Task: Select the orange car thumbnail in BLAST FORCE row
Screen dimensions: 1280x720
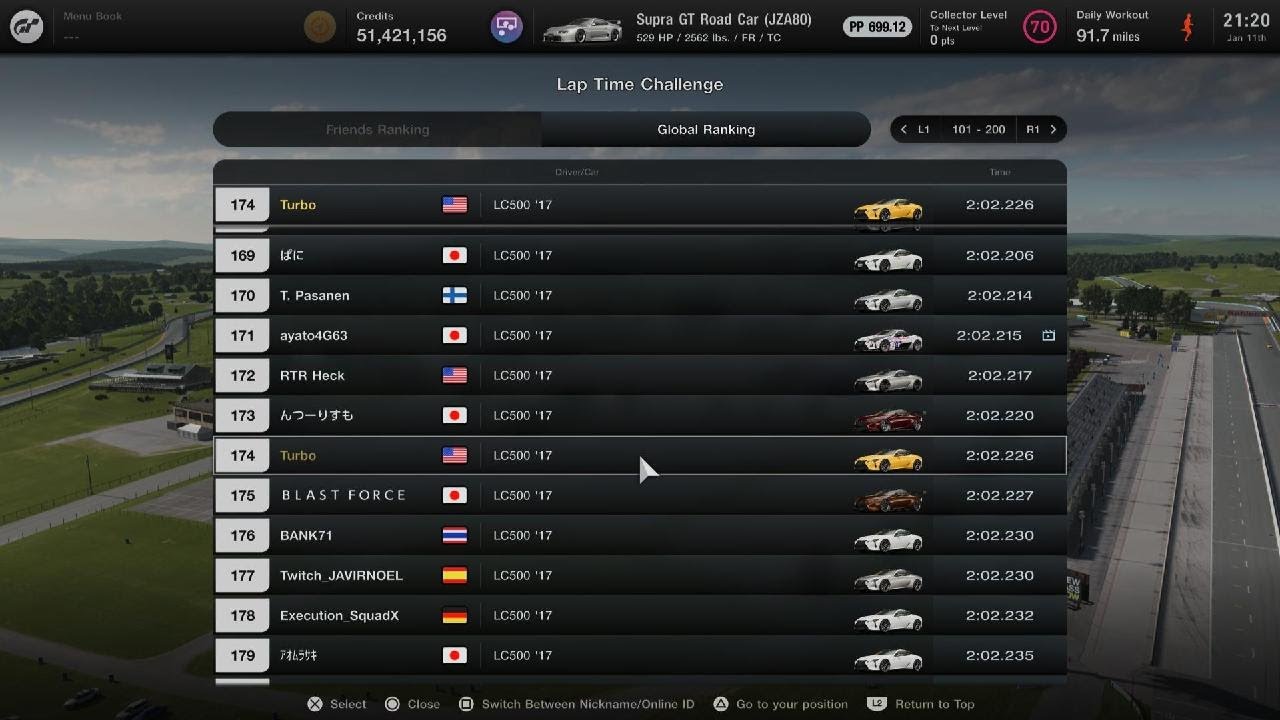Action: pyautogui.click(x=888, y=499)
